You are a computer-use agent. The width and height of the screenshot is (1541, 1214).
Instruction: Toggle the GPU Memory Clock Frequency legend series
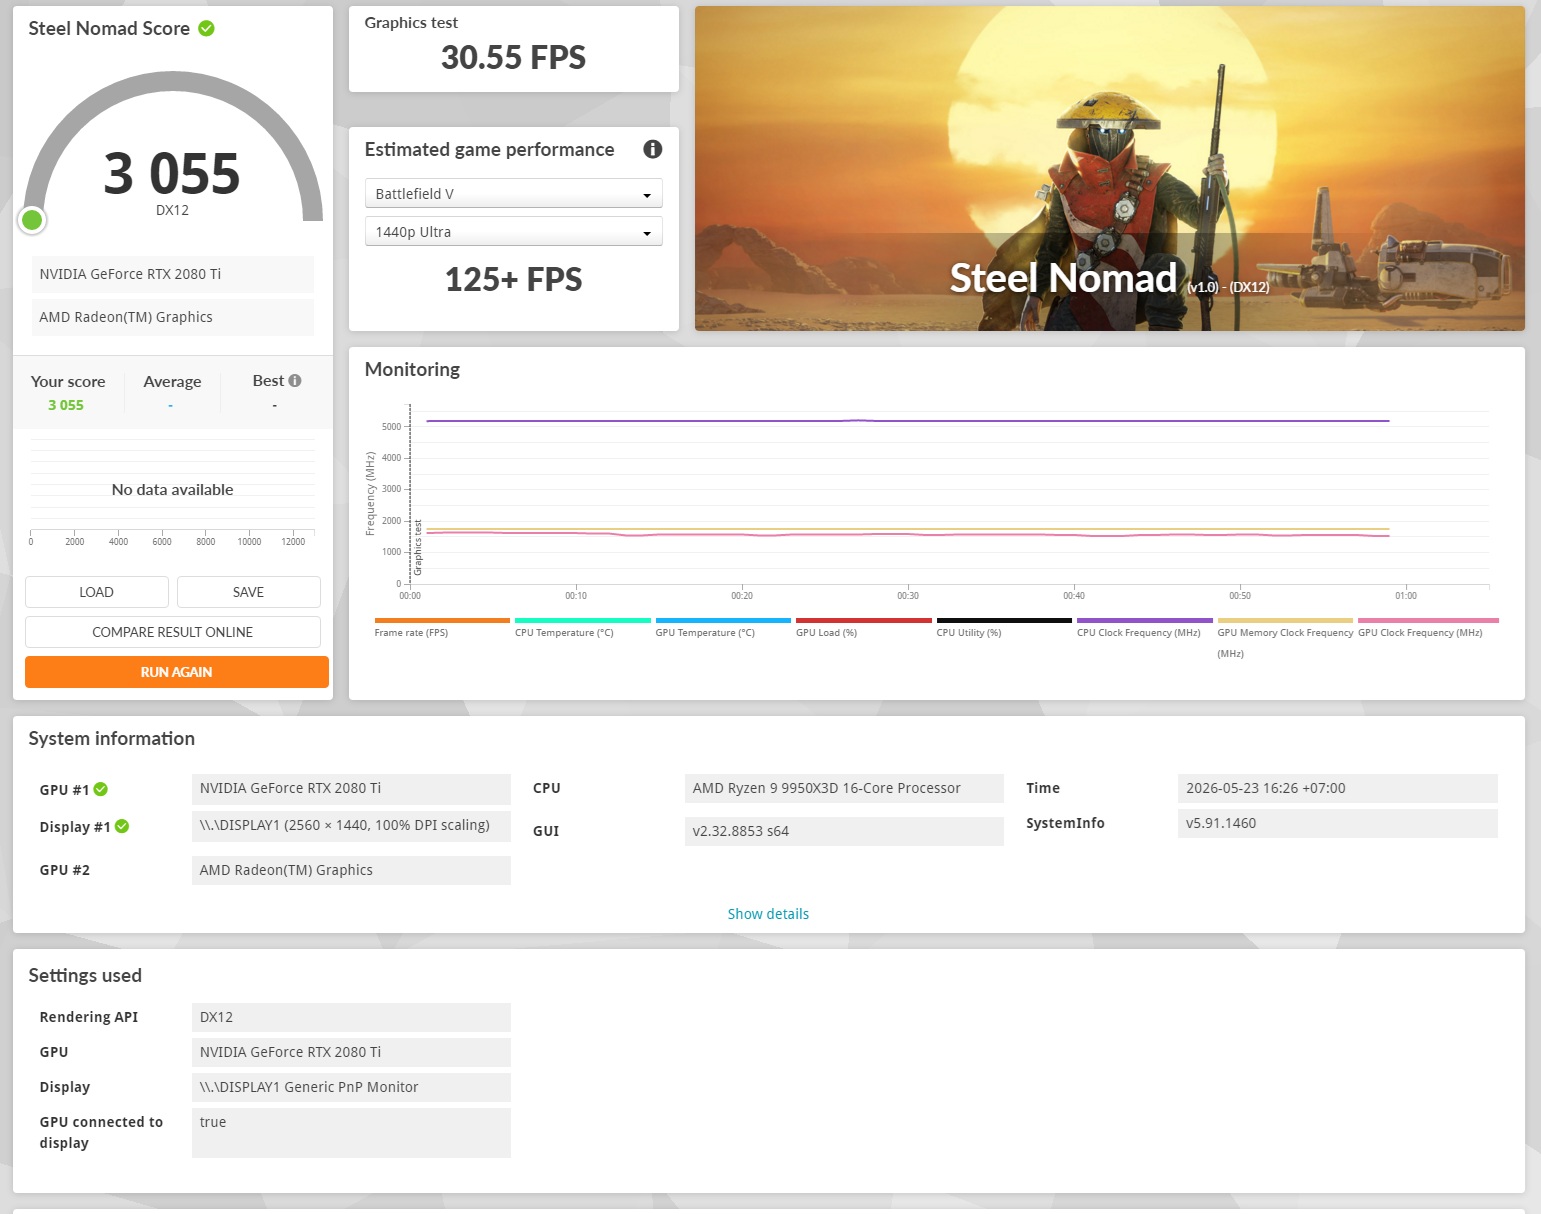click(1285, 638)
